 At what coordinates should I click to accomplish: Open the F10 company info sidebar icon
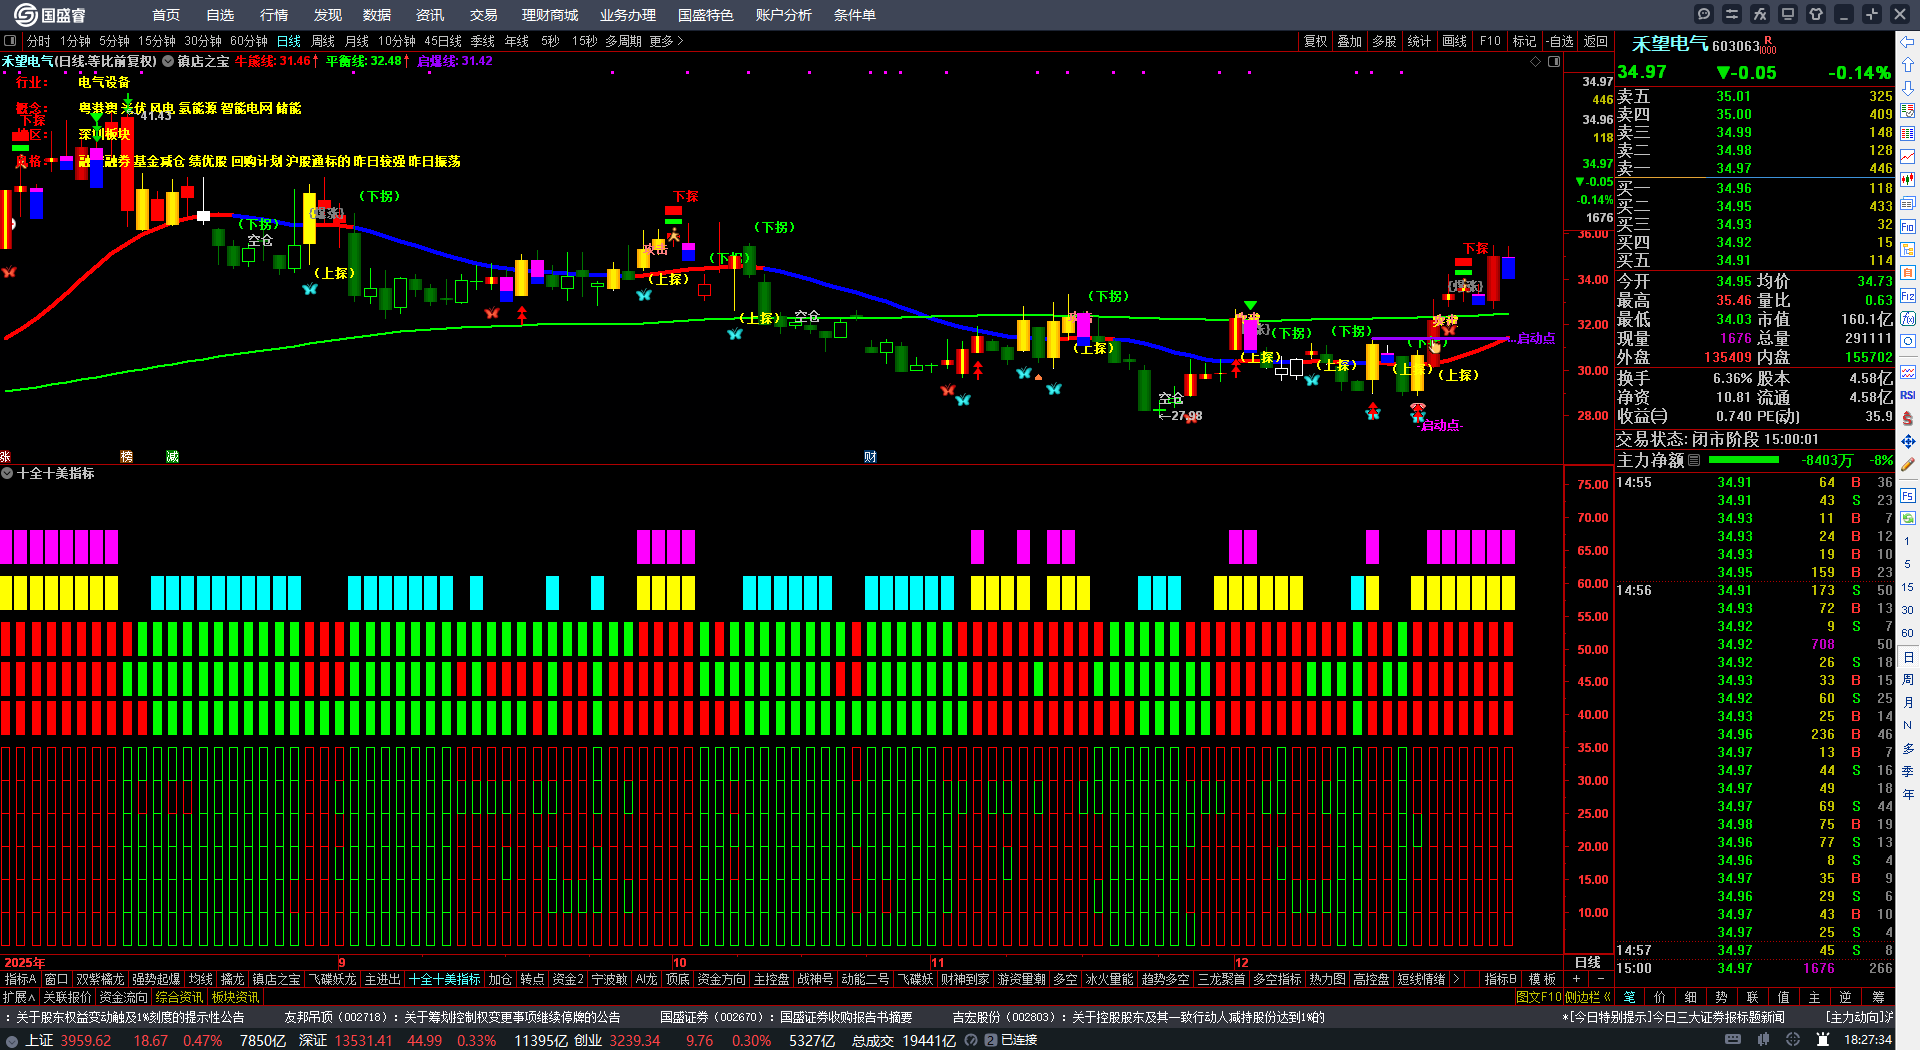point(1908,227)
